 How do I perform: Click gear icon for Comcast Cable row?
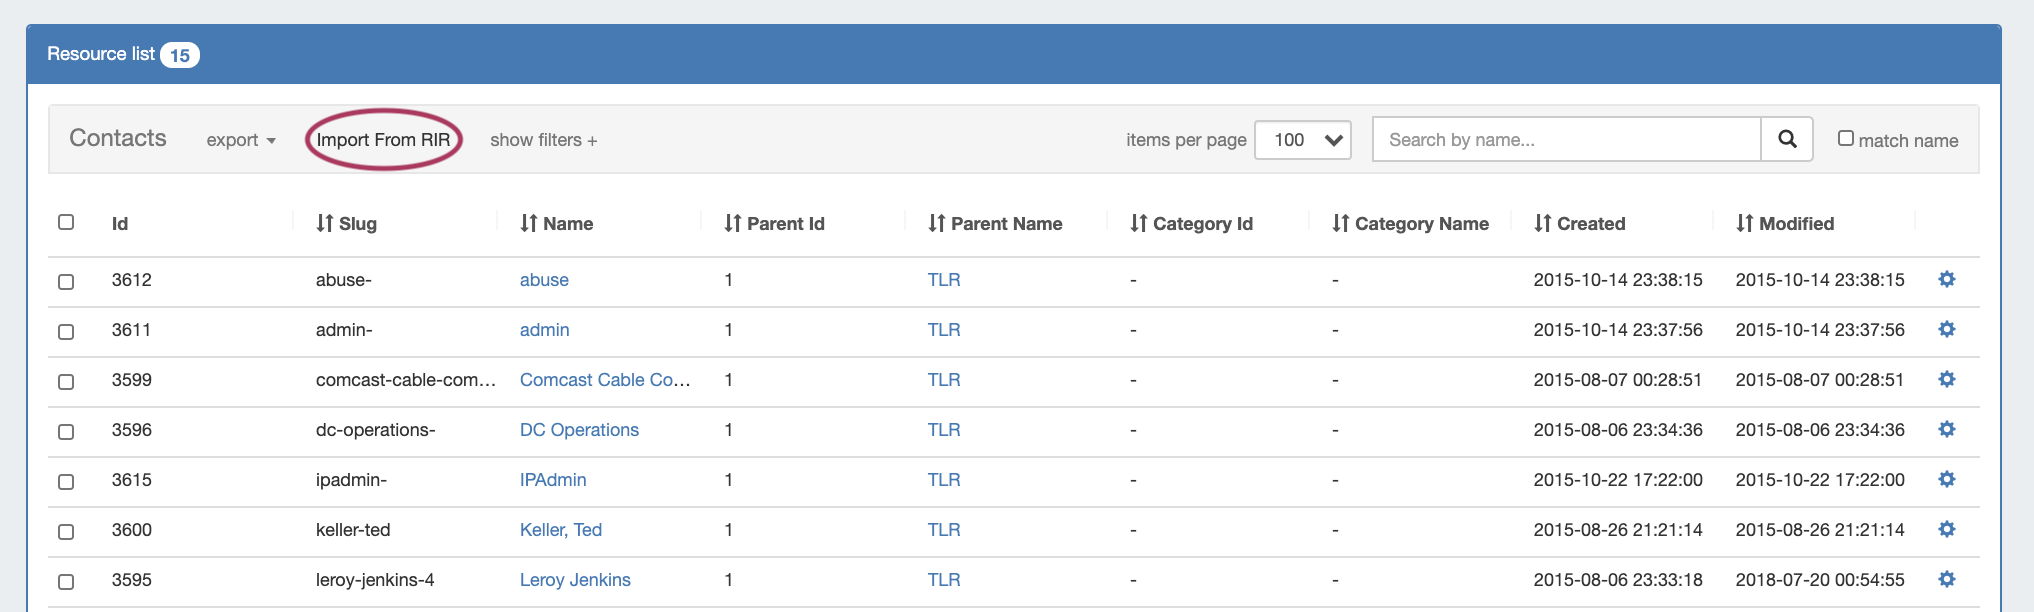tap(1946, 379)
